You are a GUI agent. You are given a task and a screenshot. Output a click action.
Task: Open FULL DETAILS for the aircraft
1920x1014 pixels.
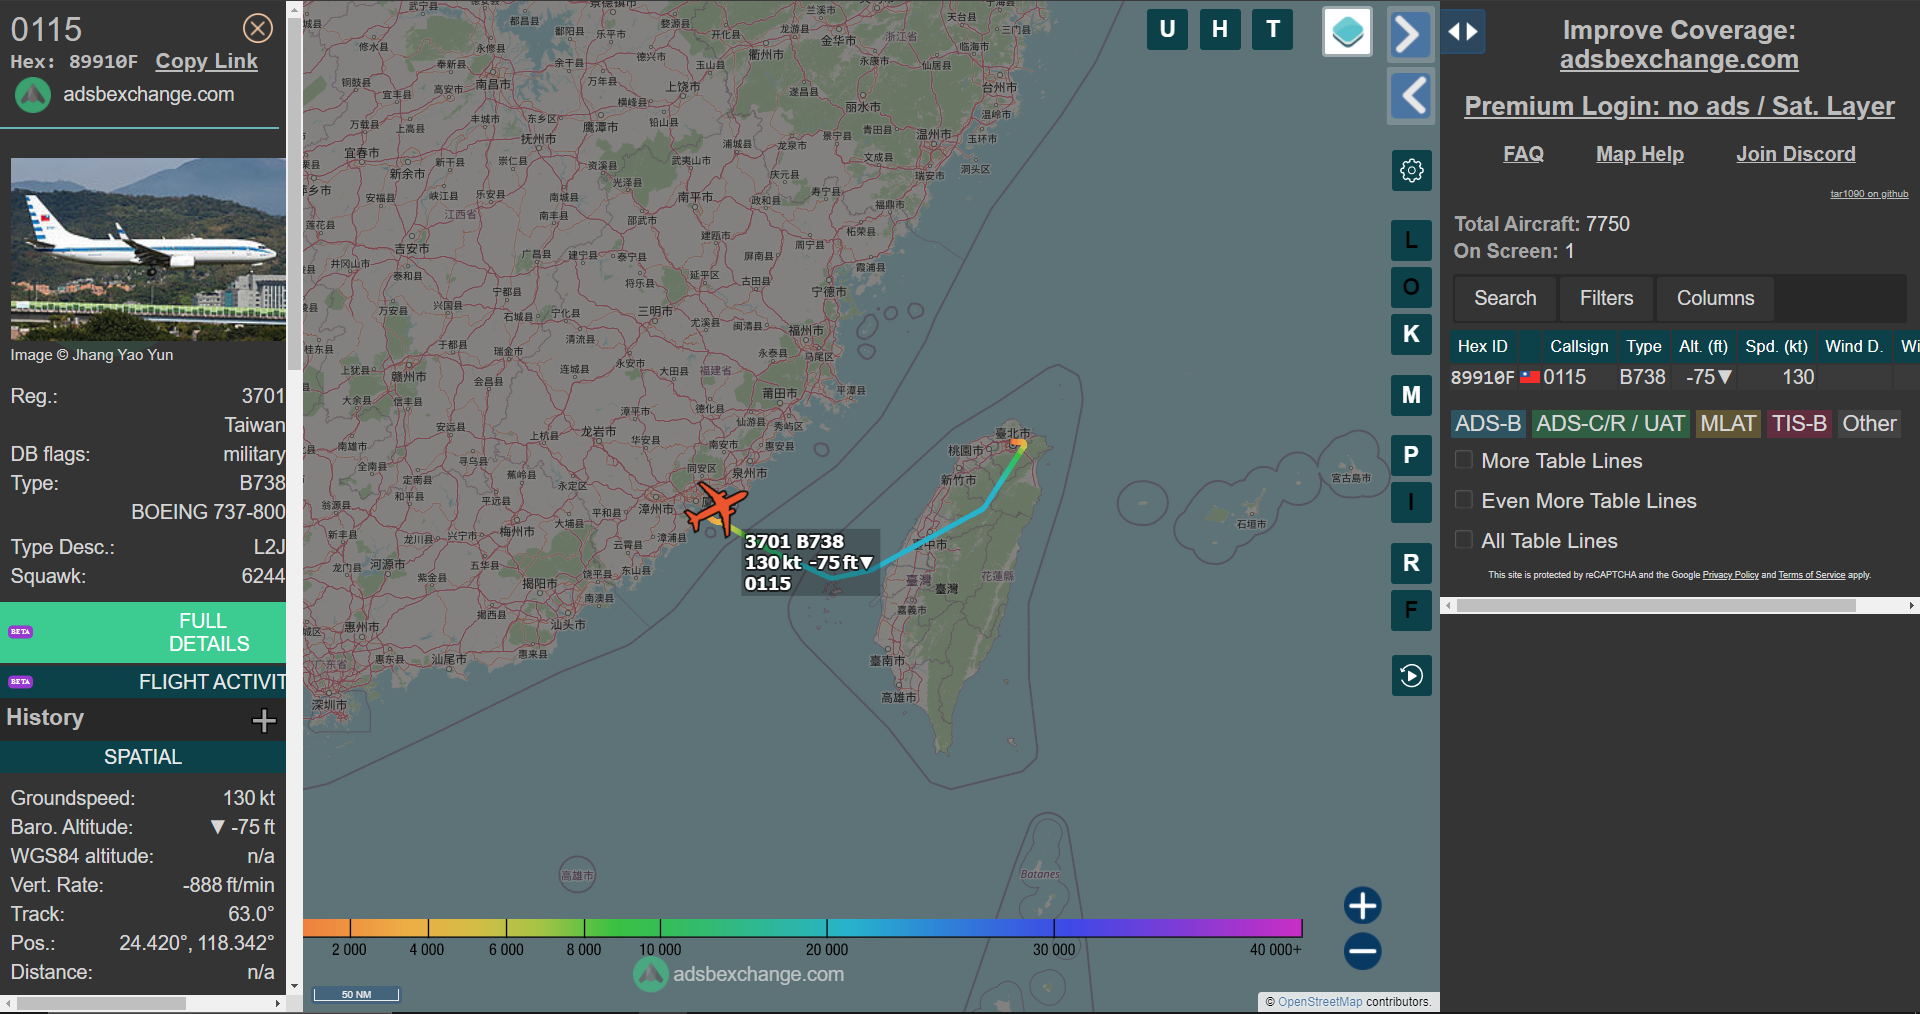pyautogui.click(x=143, y=632)
